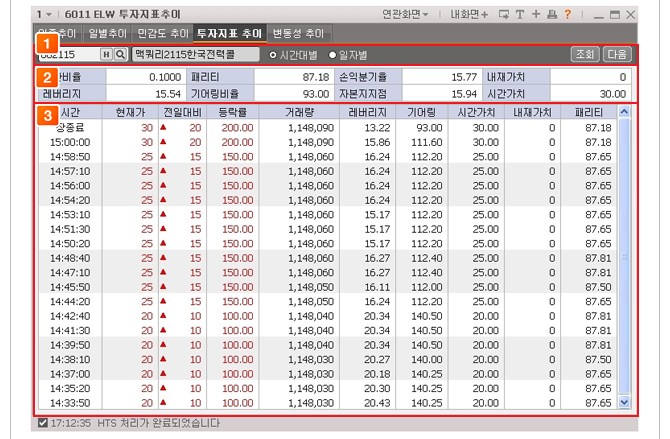This screenshot has width=670, height=439.
Task: Select the 일자별 radio button
Action: click(332, 55)
